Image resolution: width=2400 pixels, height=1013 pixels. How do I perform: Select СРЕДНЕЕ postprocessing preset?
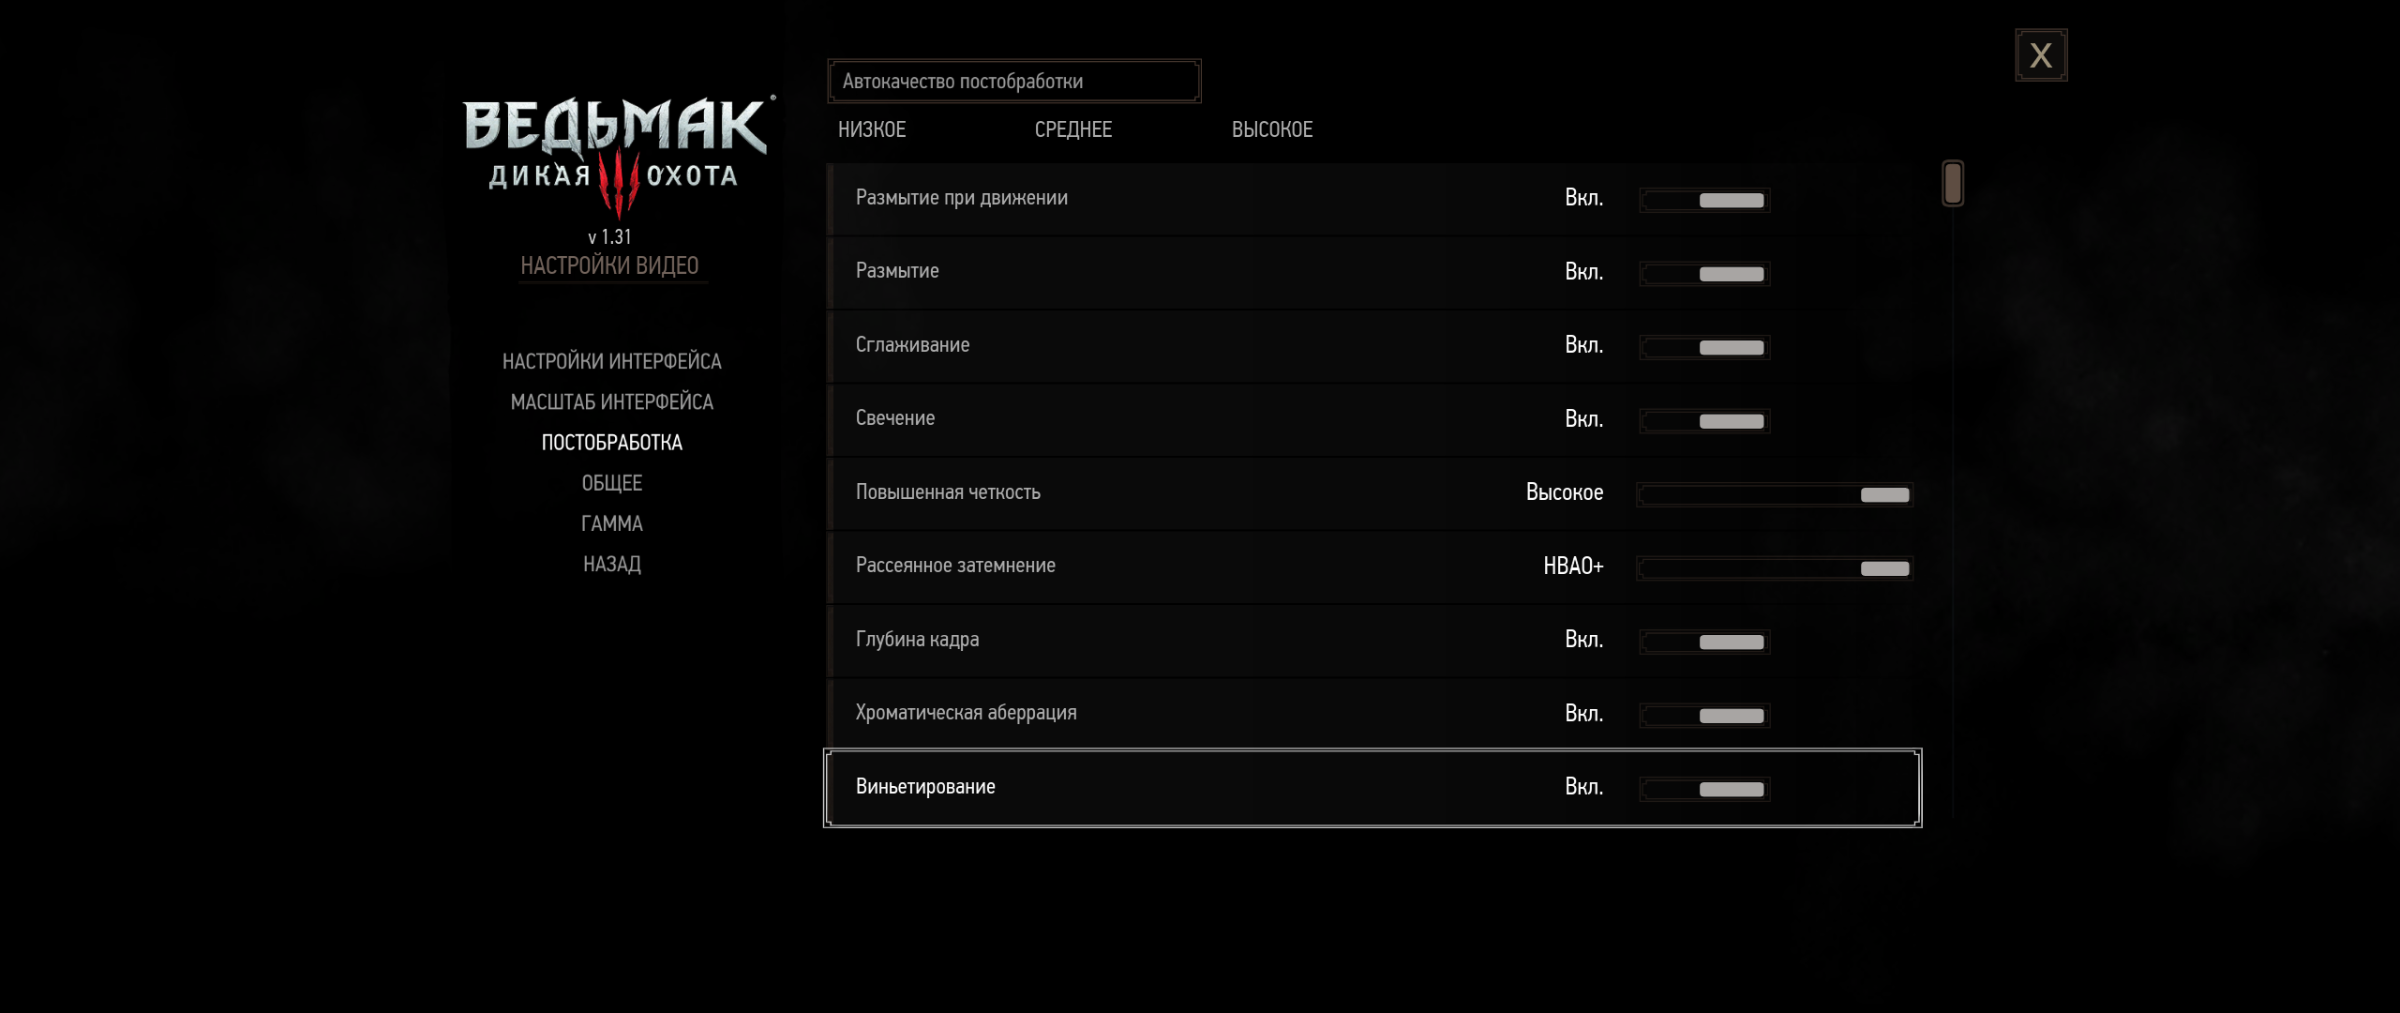[x=1073, y=130]
